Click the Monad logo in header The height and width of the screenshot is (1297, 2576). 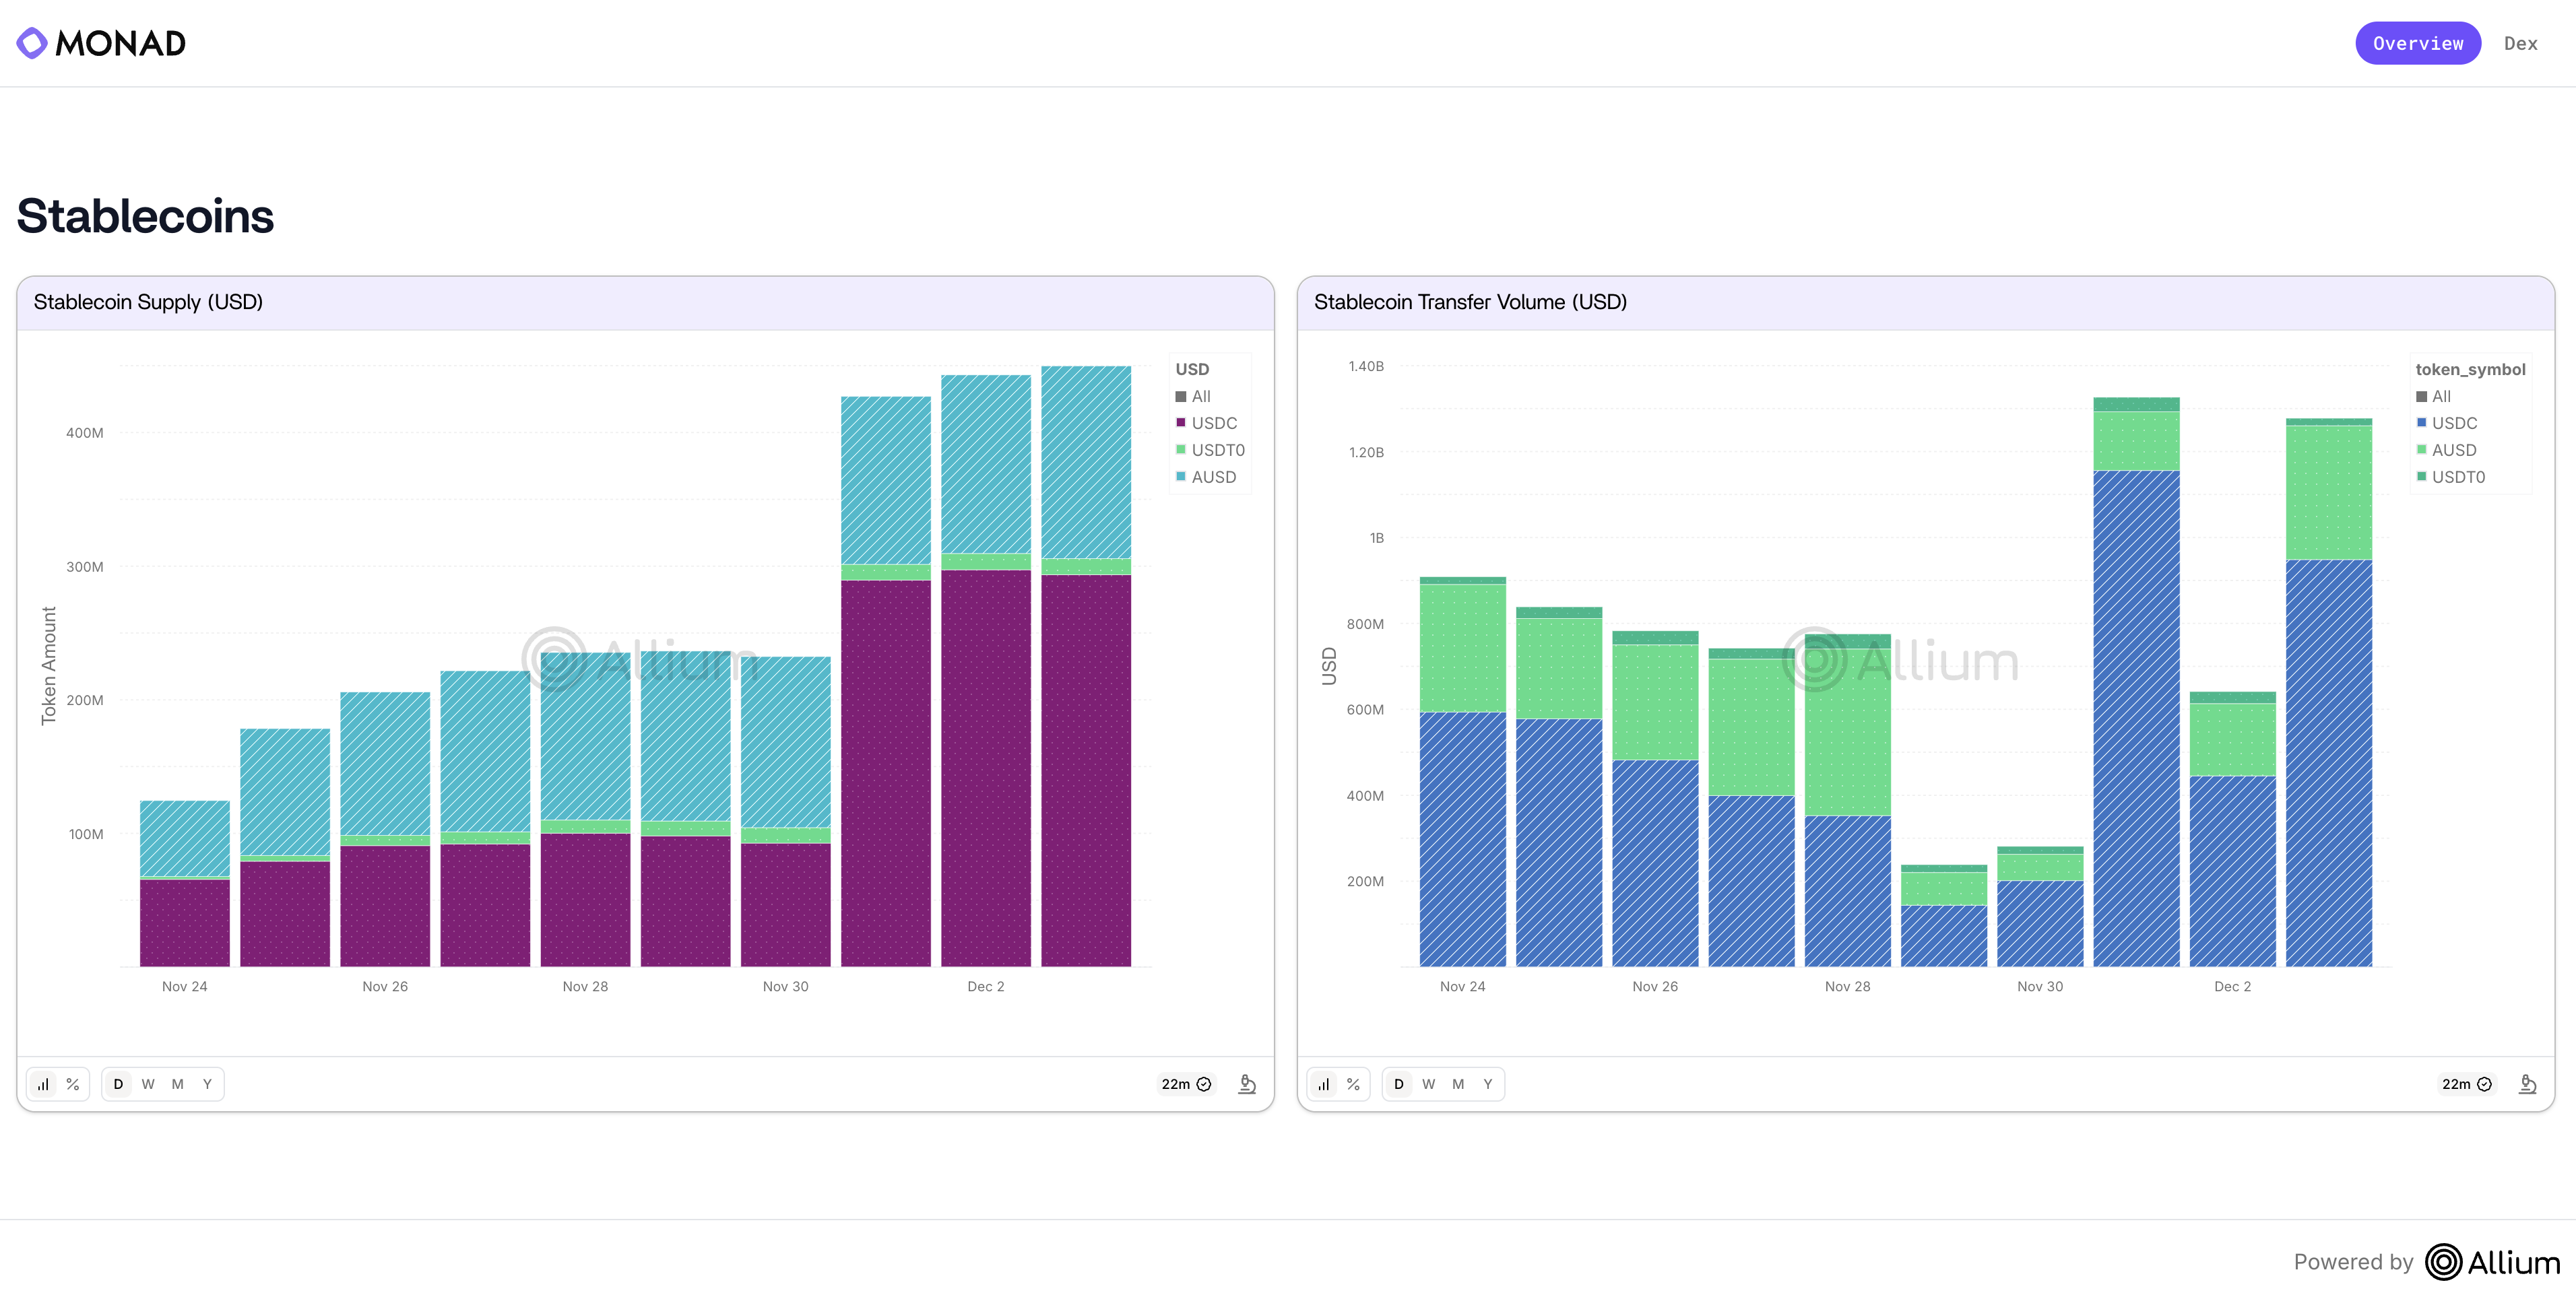click(101, 43)
